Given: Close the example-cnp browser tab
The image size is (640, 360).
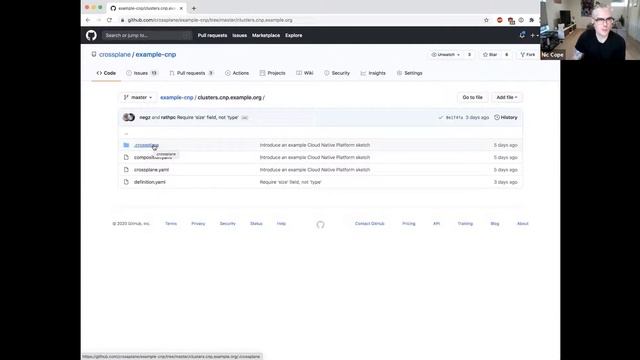Looking at the screenshot, I should coord(181,8).
